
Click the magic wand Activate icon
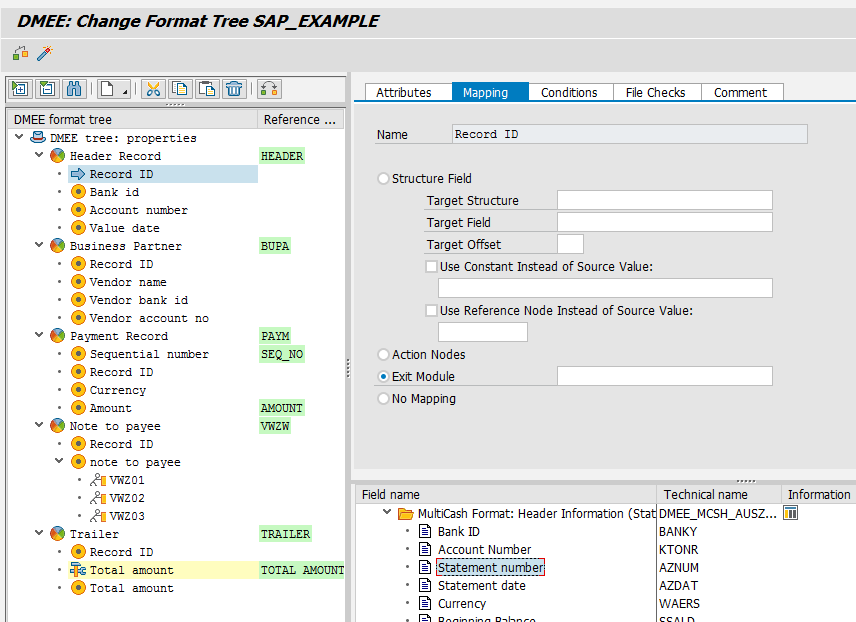(44, 53)
